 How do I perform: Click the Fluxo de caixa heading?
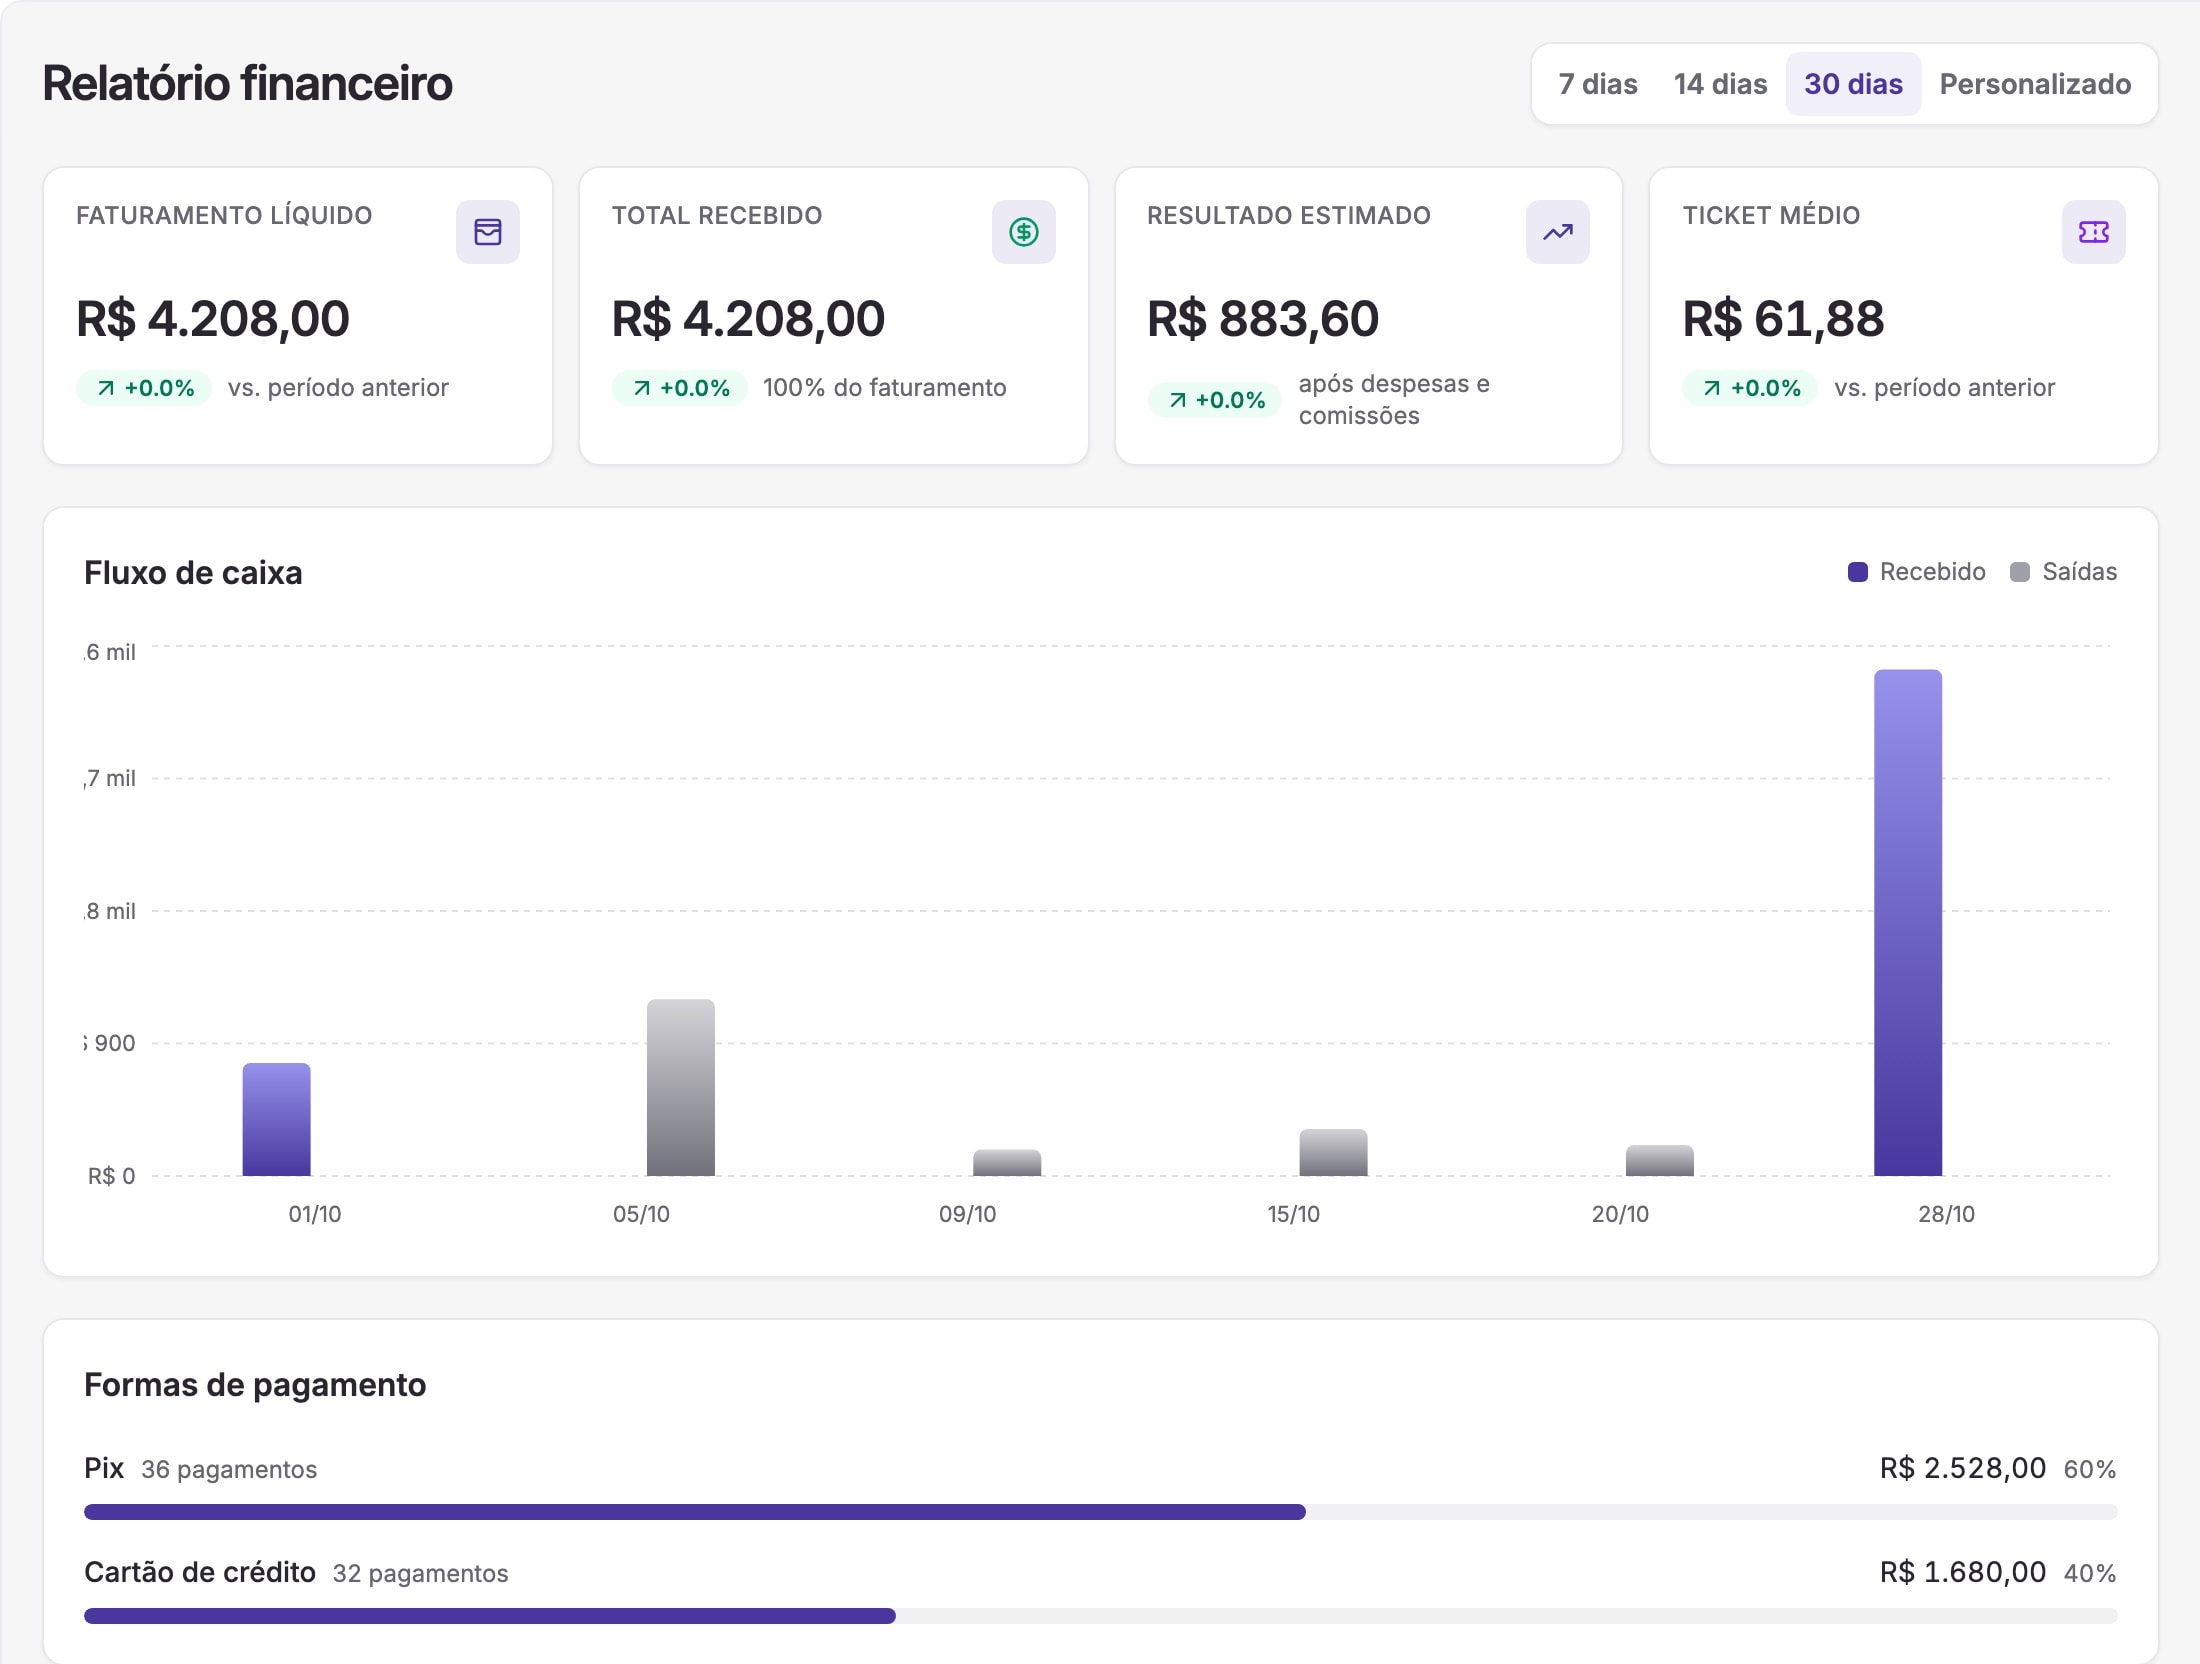pyautogui.click(x=193, y=573)
